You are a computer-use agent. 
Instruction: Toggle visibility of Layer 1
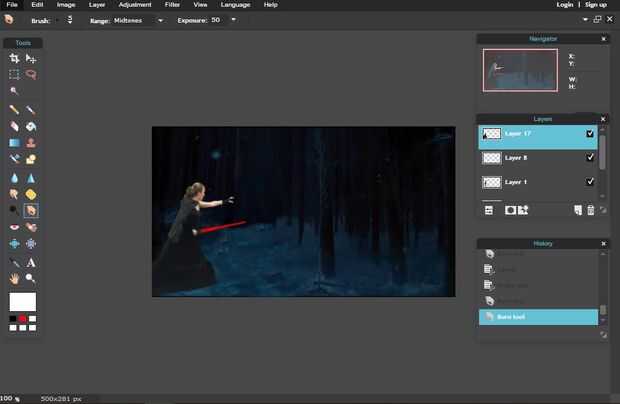590,181
